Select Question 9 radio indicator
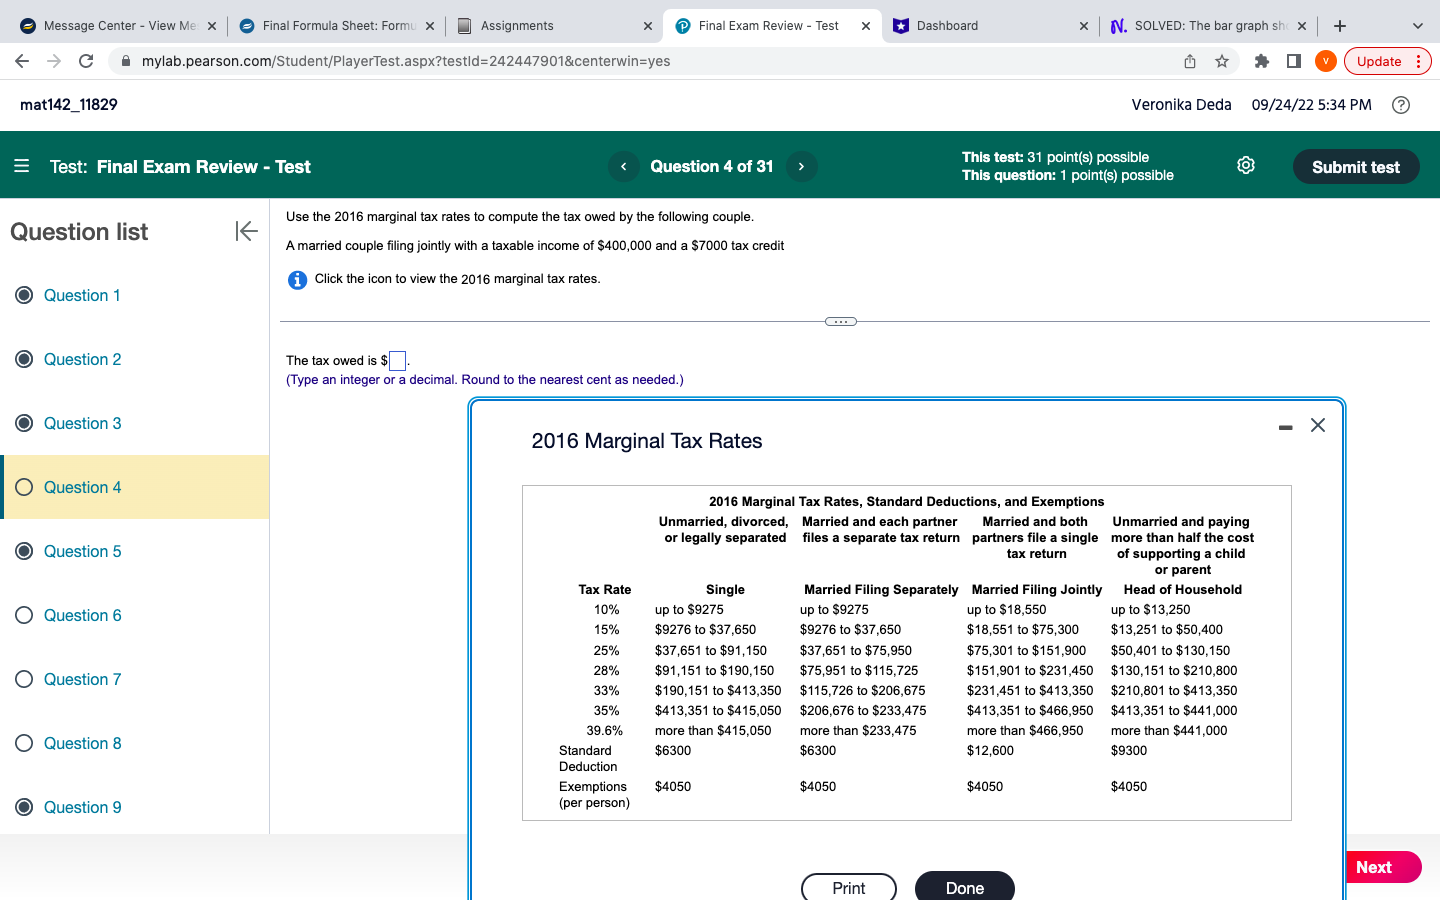The height and width of the screenshot is (900, 1440). (24, 807)
